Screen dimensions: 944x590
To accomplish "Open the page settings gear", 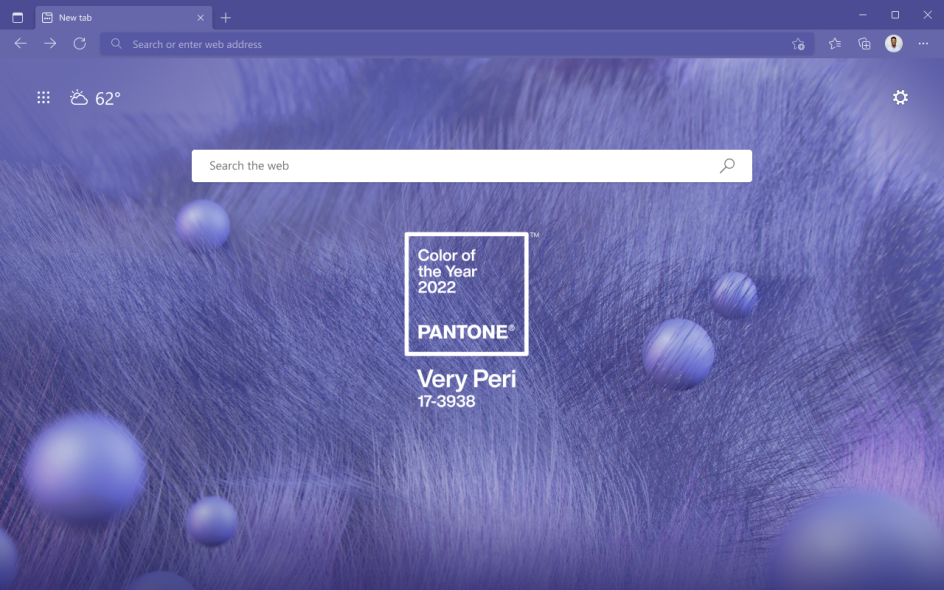I will coord(901,97).
